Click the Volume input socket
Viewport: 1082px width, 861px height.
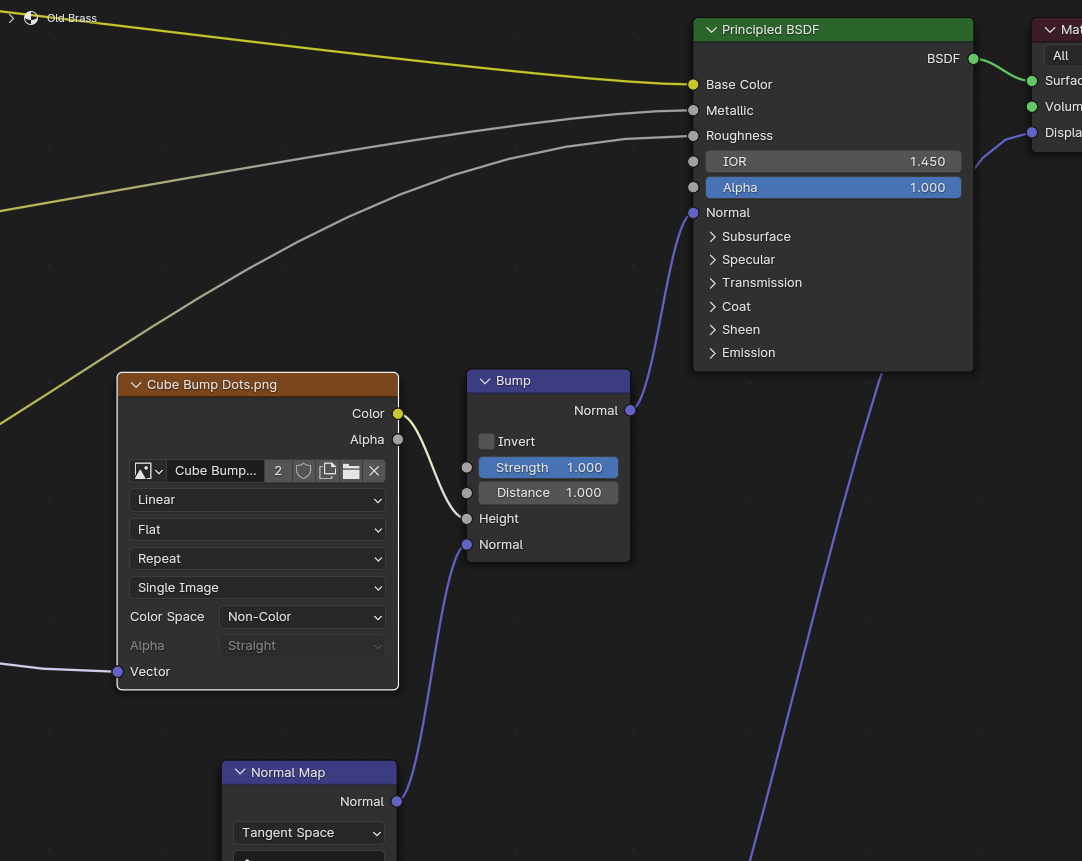point(1032,107)
